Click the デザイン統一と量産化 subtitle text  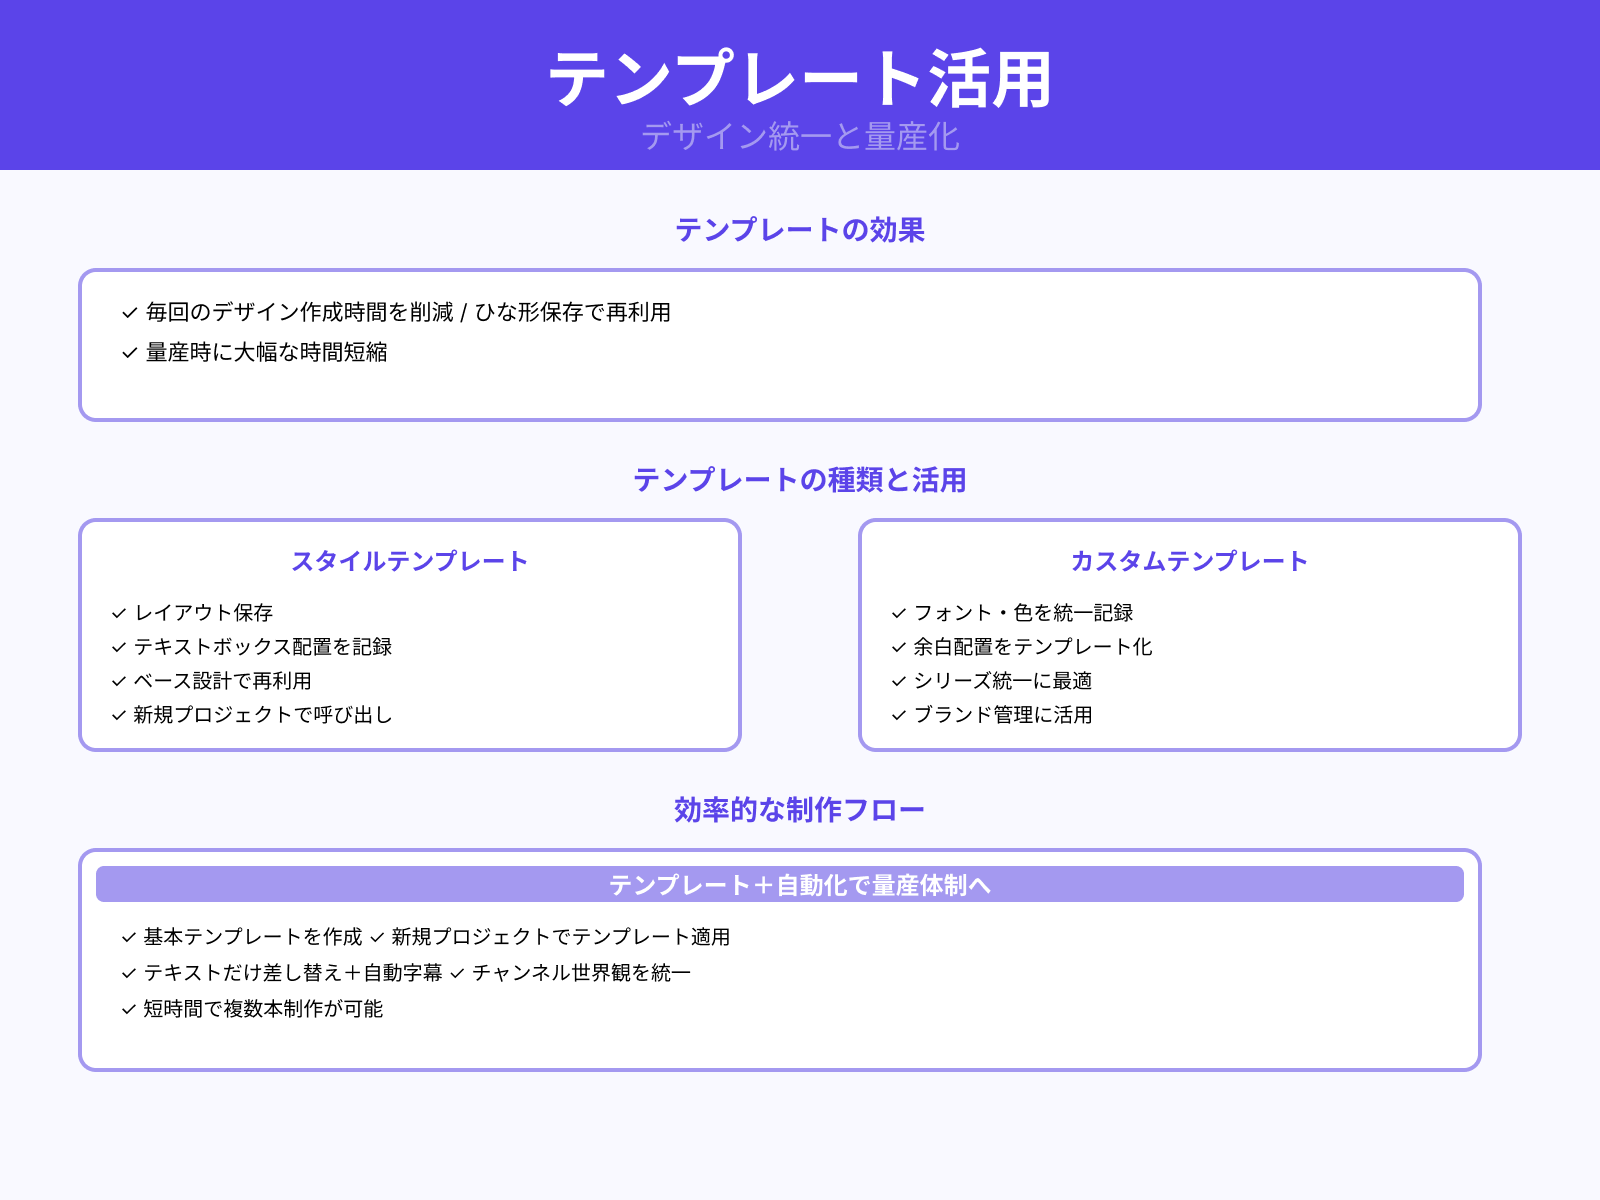(x=800, y=141)
